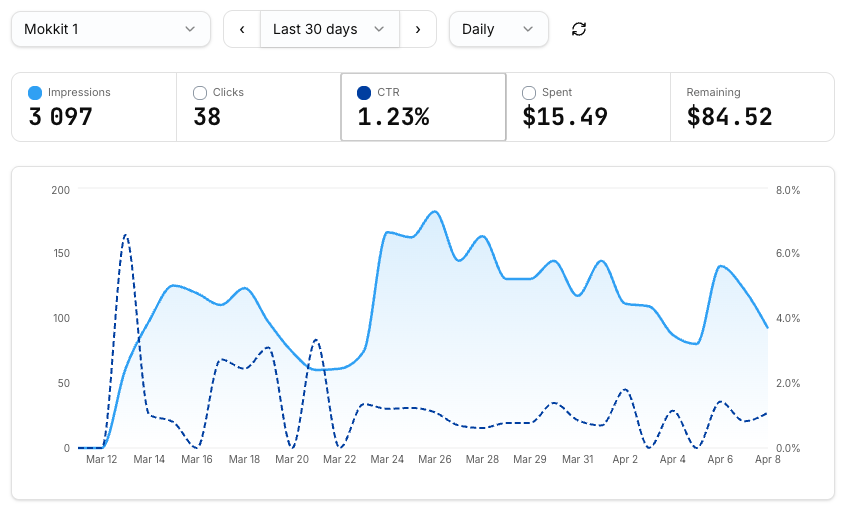Click the Remaining $84.52 value
The width and height of the screenshot is (843, 514).
(729, 117)
